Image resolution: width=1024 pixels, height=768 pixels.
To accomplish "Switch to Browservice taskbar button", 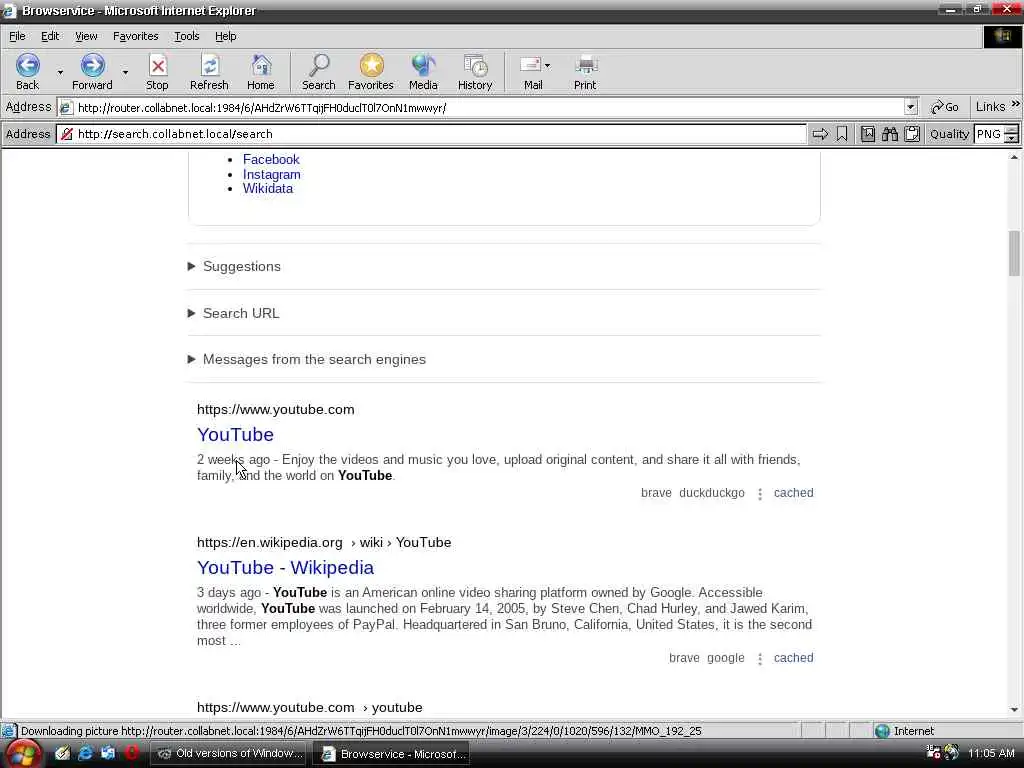I will 392,754.
